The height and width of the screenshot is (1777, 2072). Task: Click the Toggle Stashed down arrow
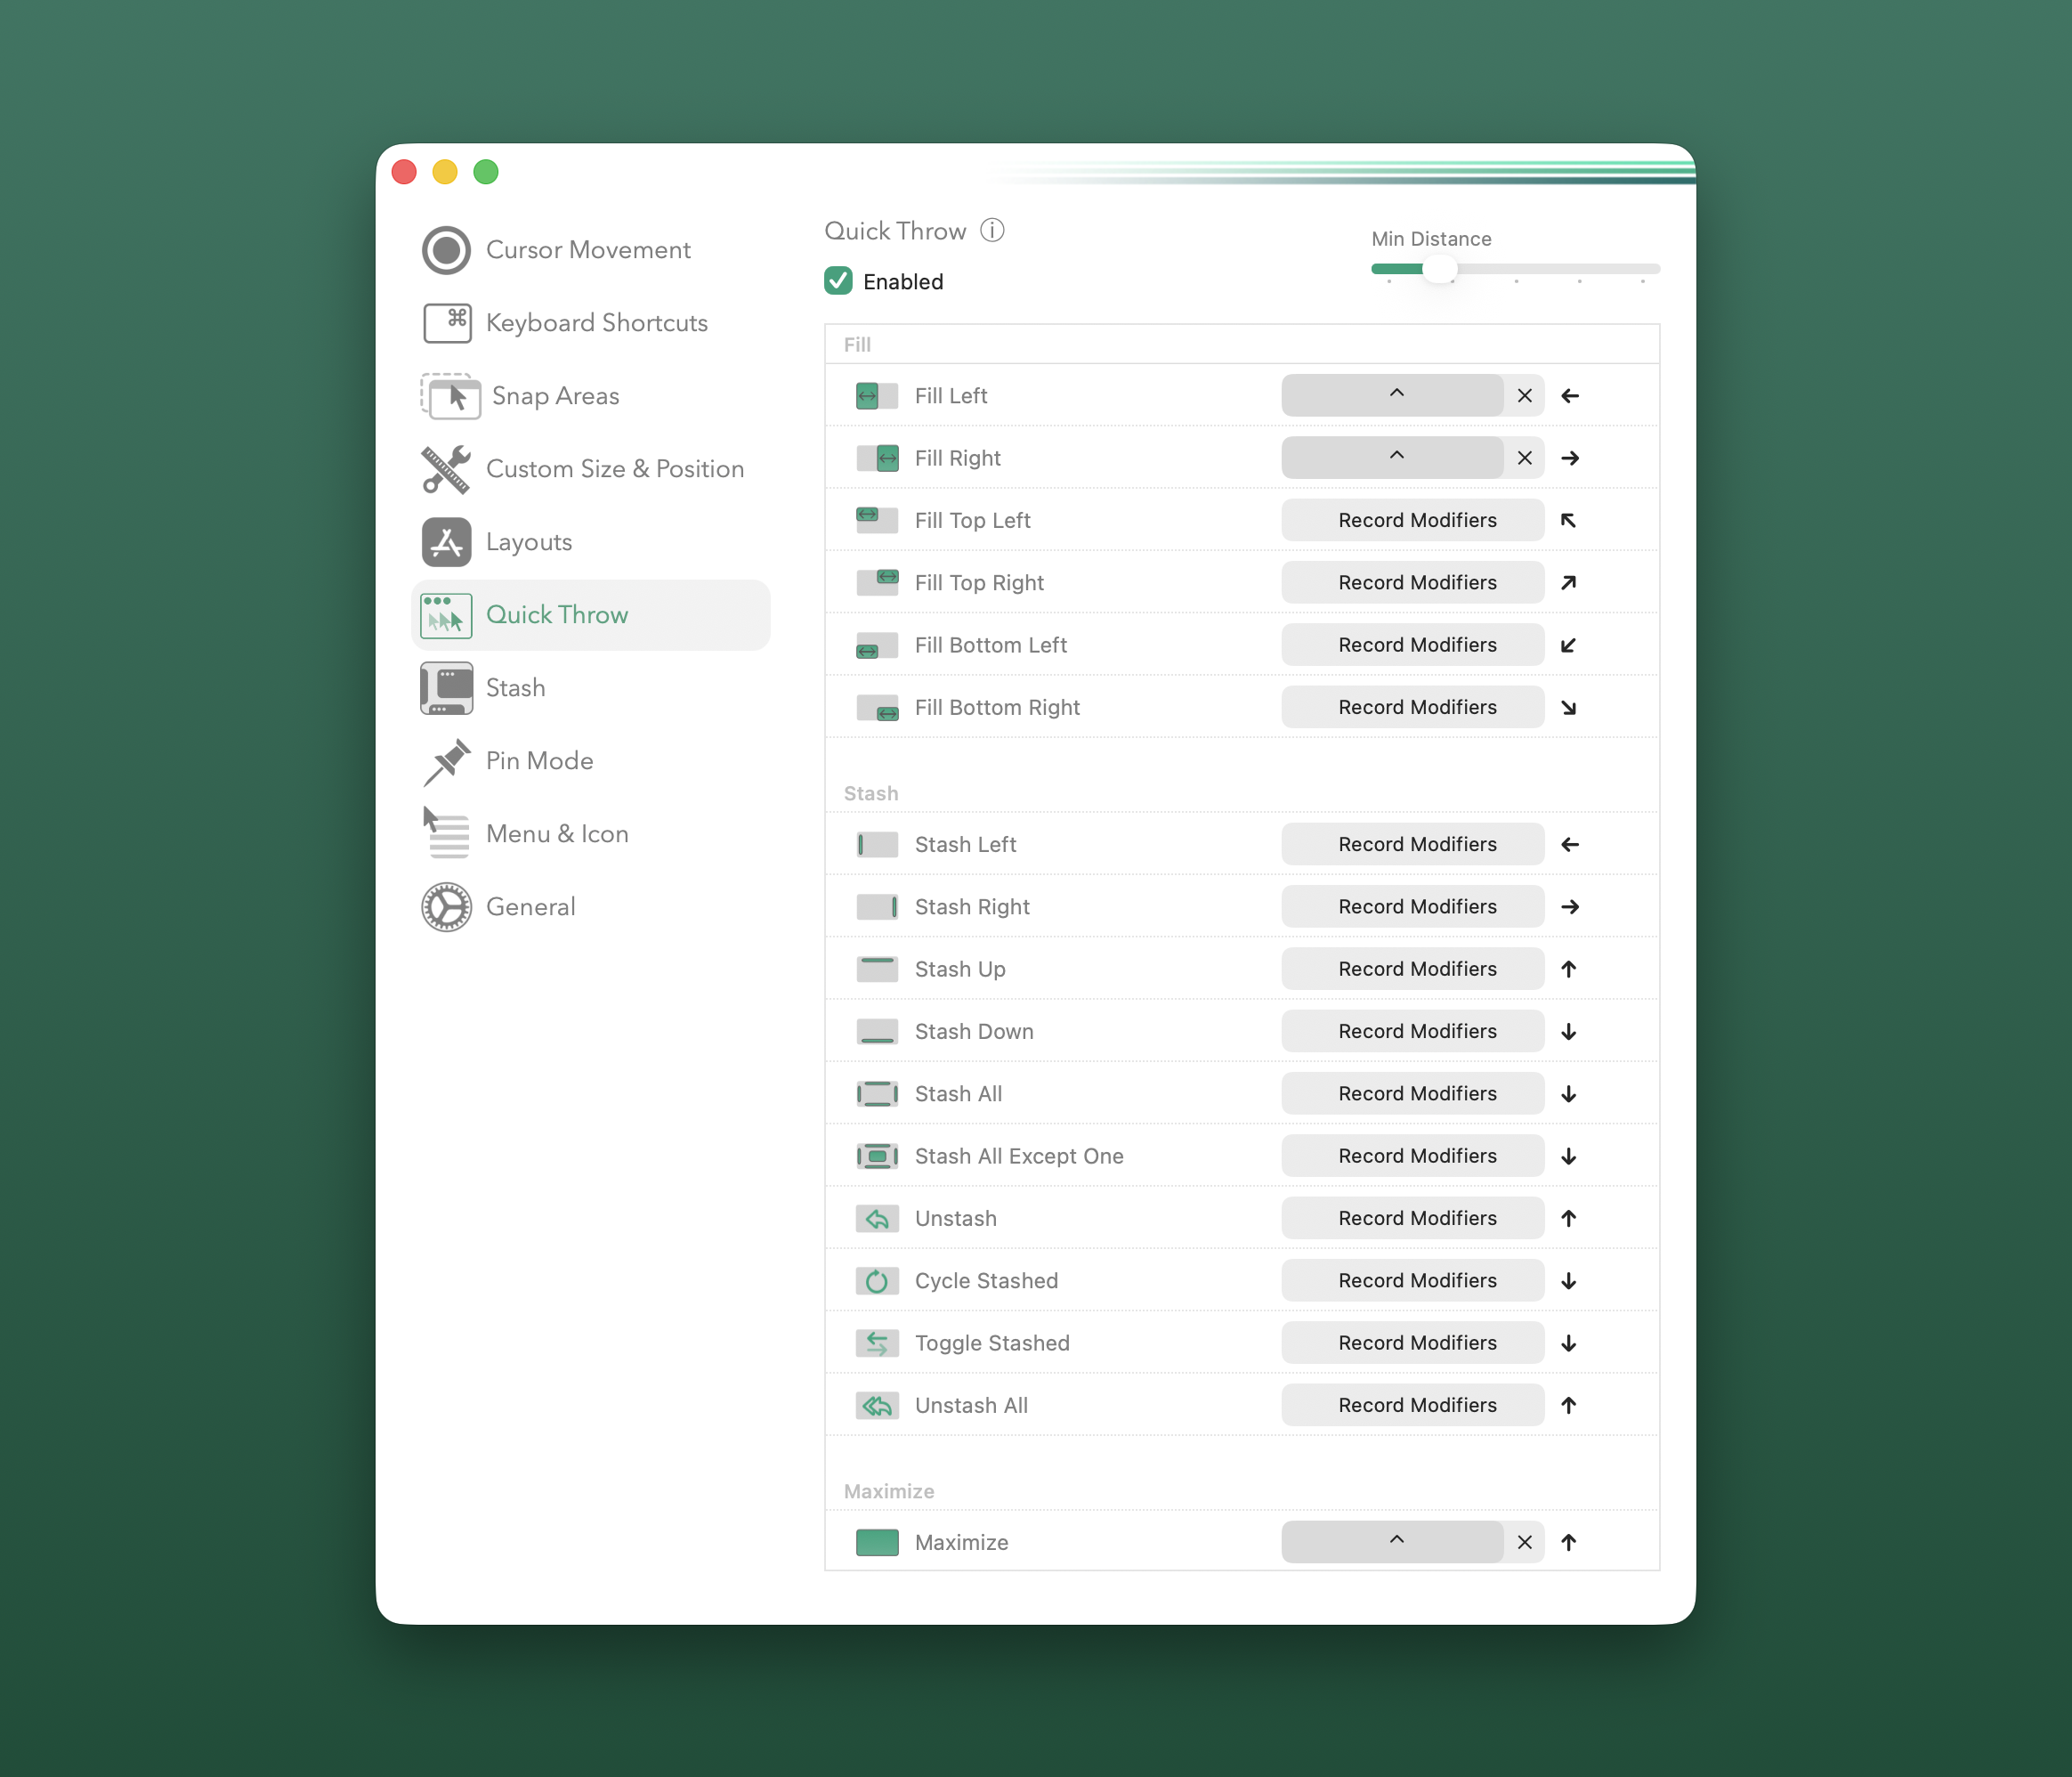[1569, 1343]
